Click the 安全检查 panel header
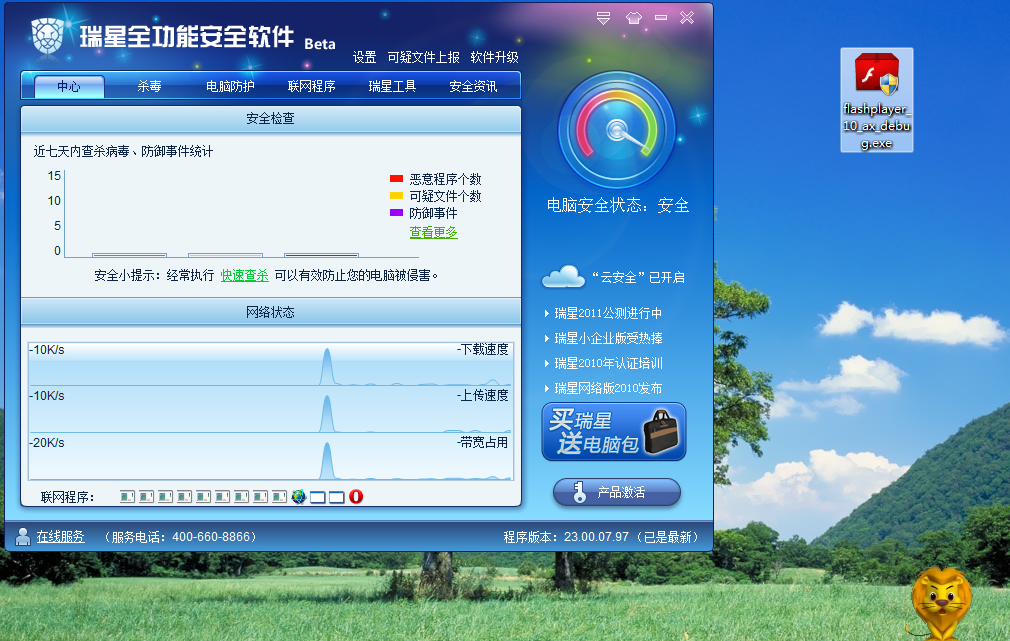The width and height of the screenshot is (1010, 641). (271, 119)
